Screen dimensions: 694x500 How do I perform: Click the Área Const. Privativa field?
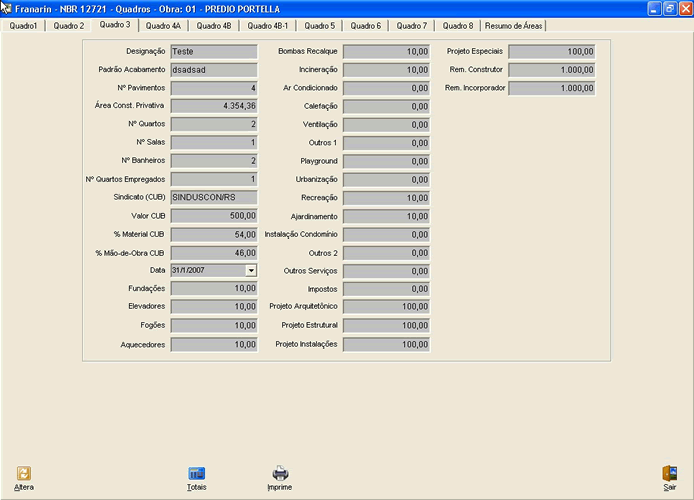[214, 106]
